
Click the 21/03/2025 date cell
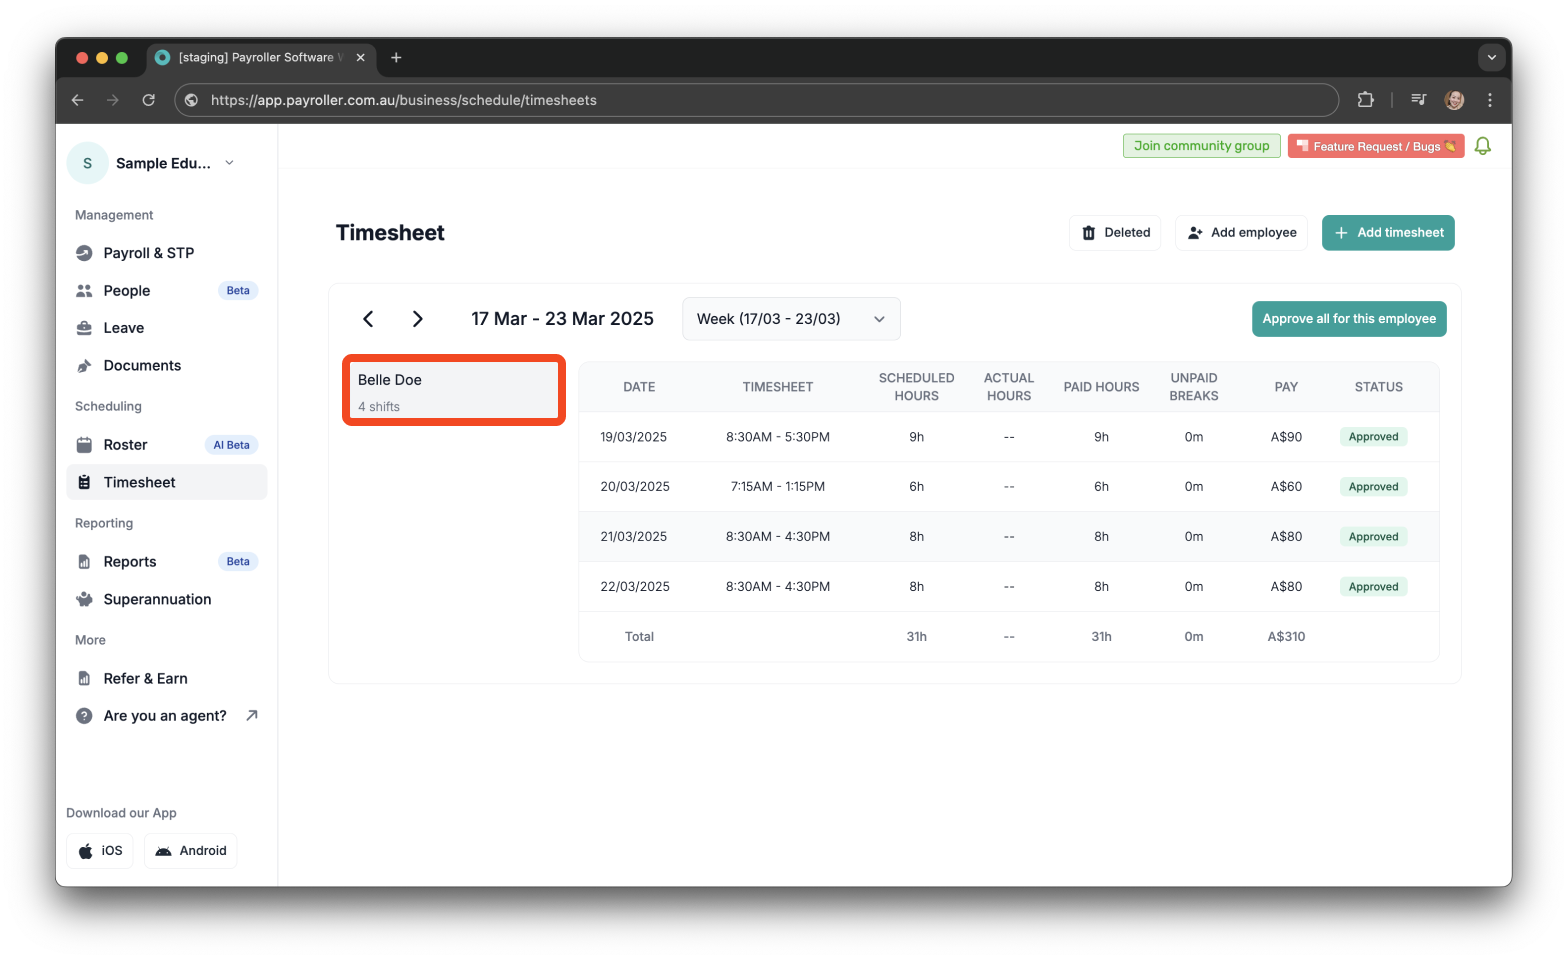point(634,537)
